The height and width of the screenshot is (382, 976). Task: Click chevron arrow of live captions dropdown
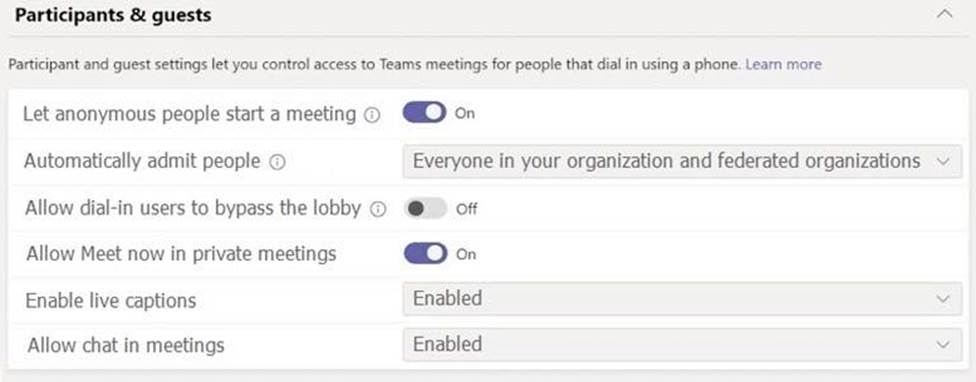point(944,299)
